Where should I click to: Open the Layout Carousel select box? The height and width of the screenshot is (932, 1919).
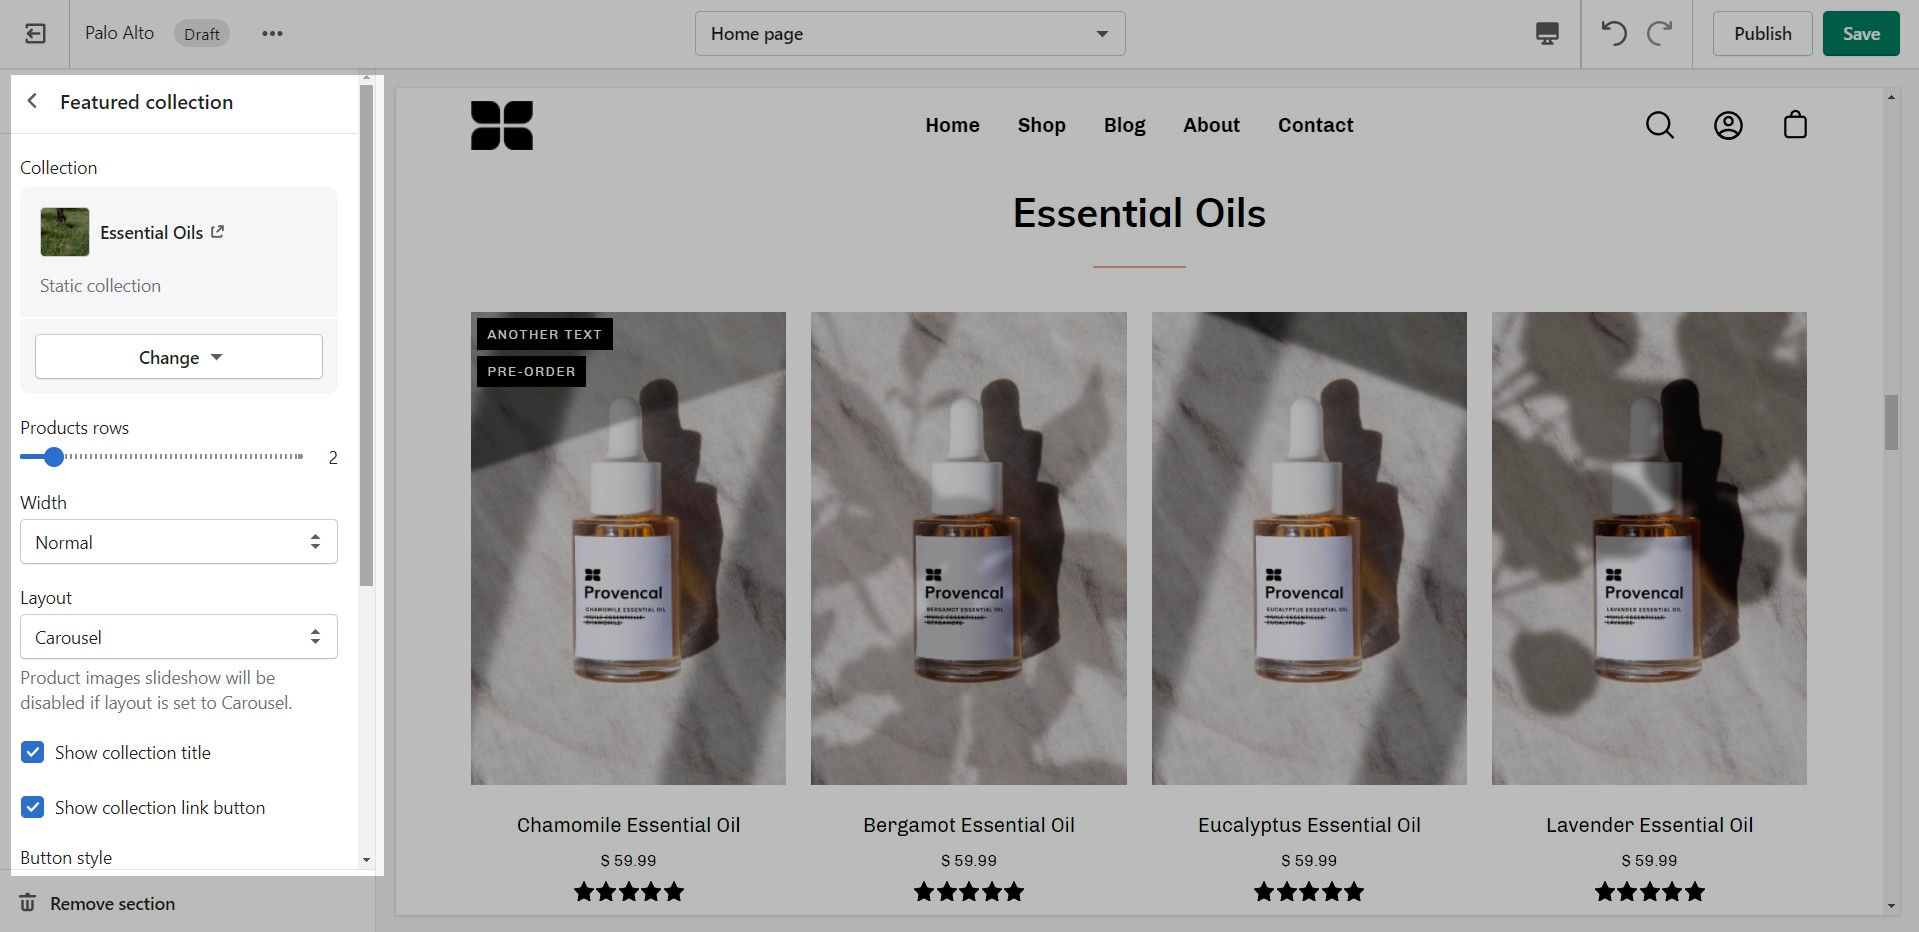tap(179, 637)
